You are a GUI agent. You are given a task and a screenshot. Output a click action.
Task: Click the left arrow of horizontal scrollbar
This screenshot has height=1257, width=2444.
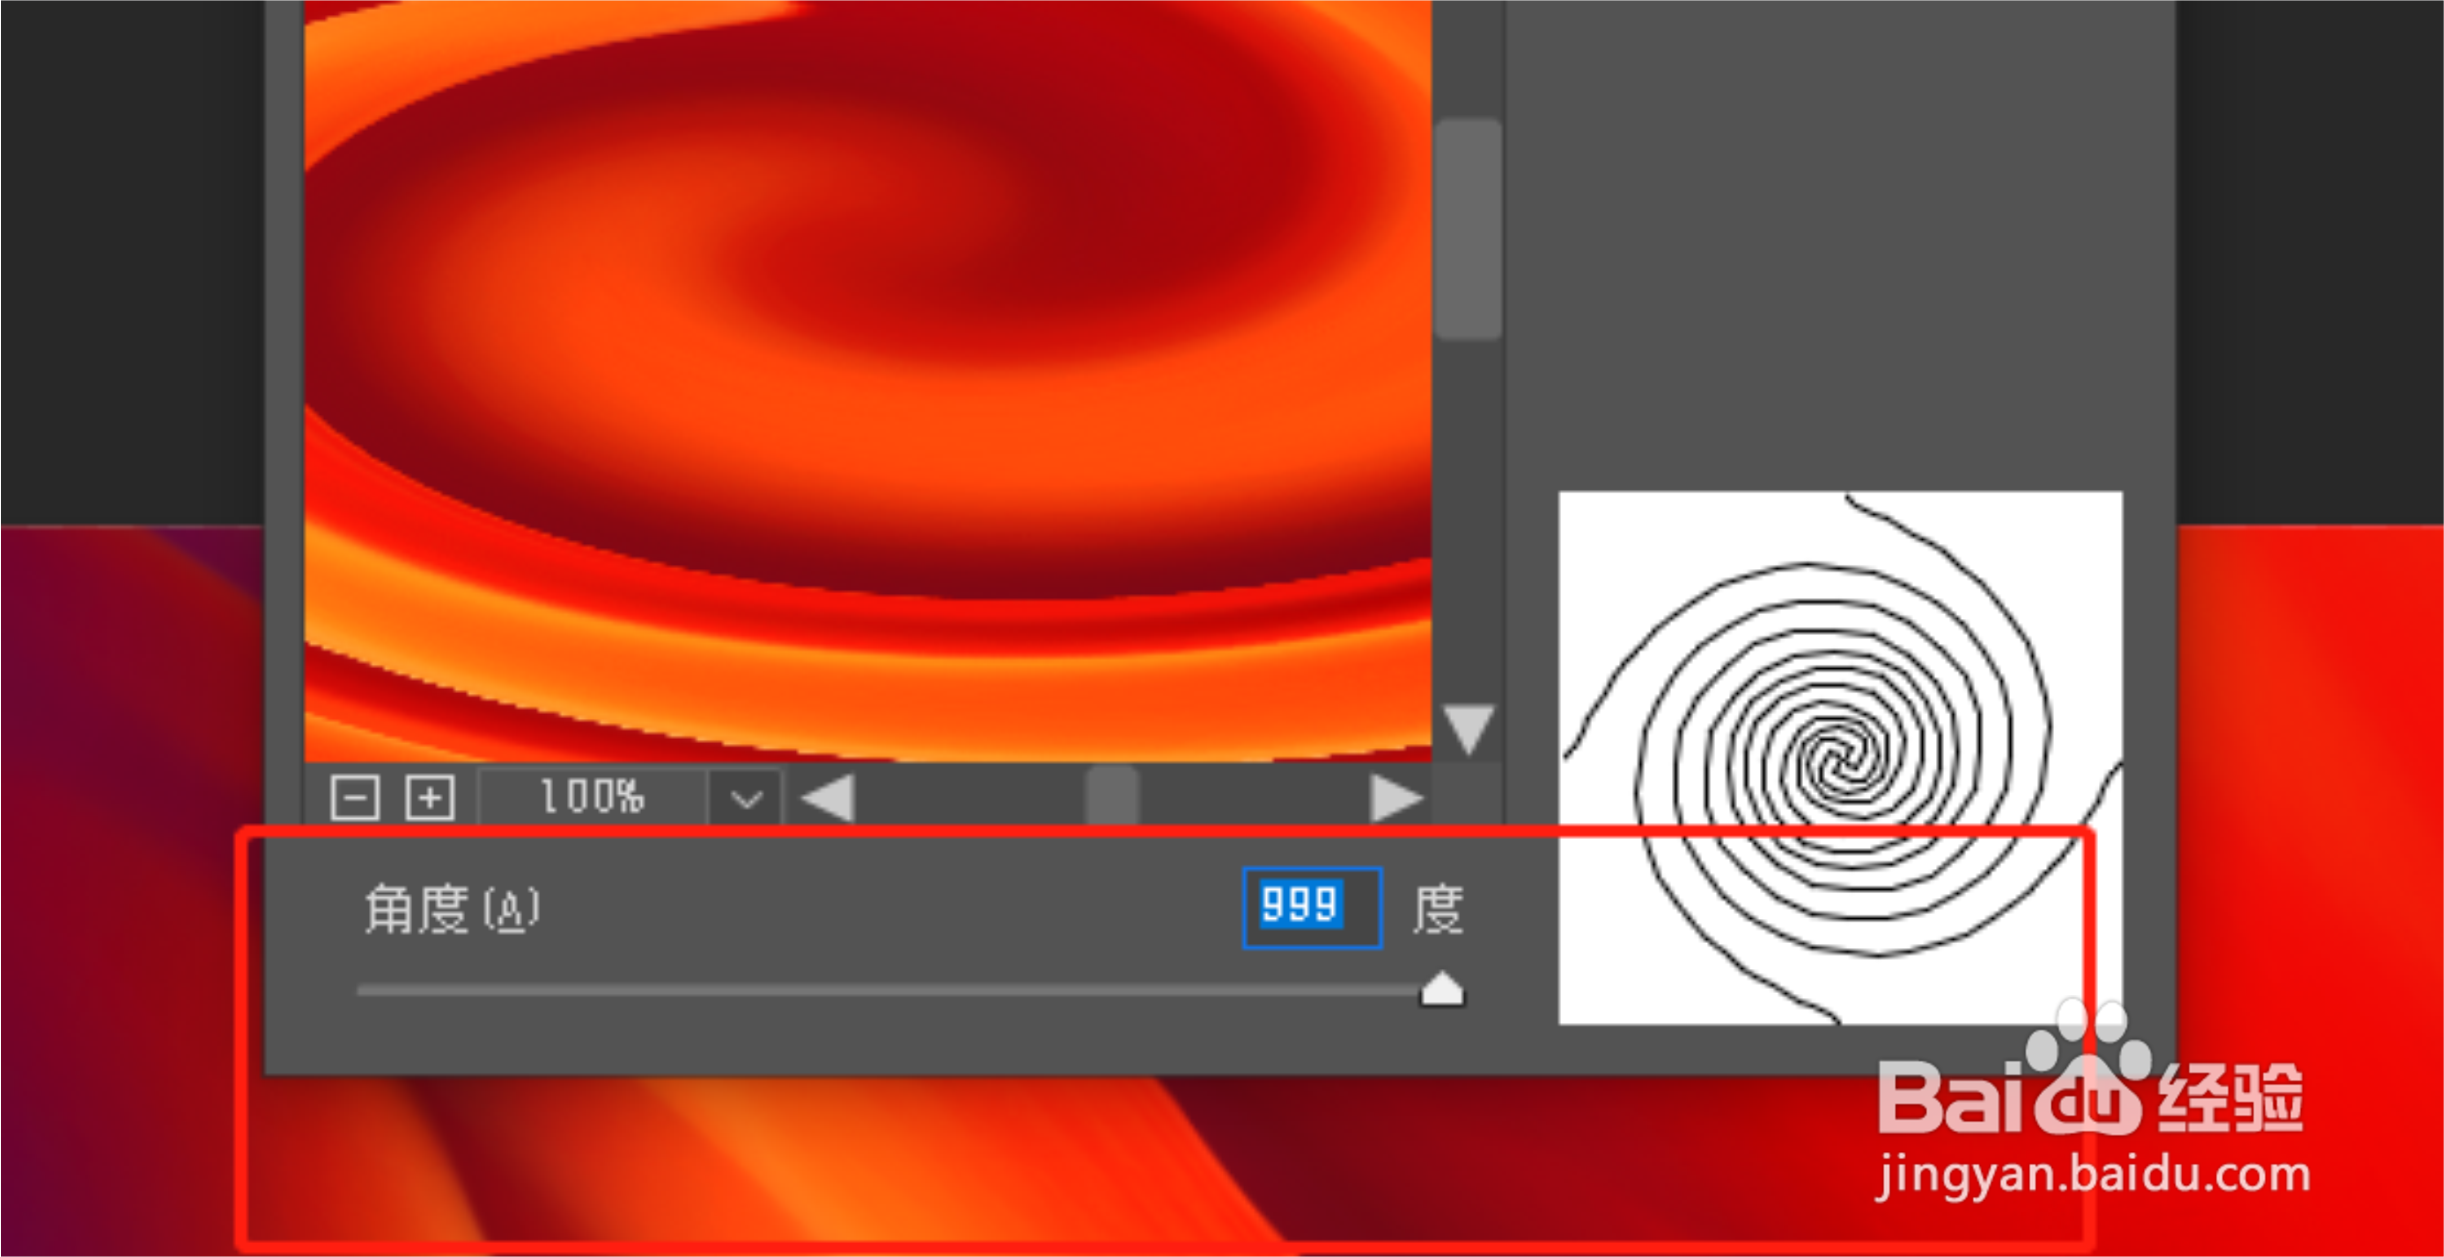coord(828,798)
